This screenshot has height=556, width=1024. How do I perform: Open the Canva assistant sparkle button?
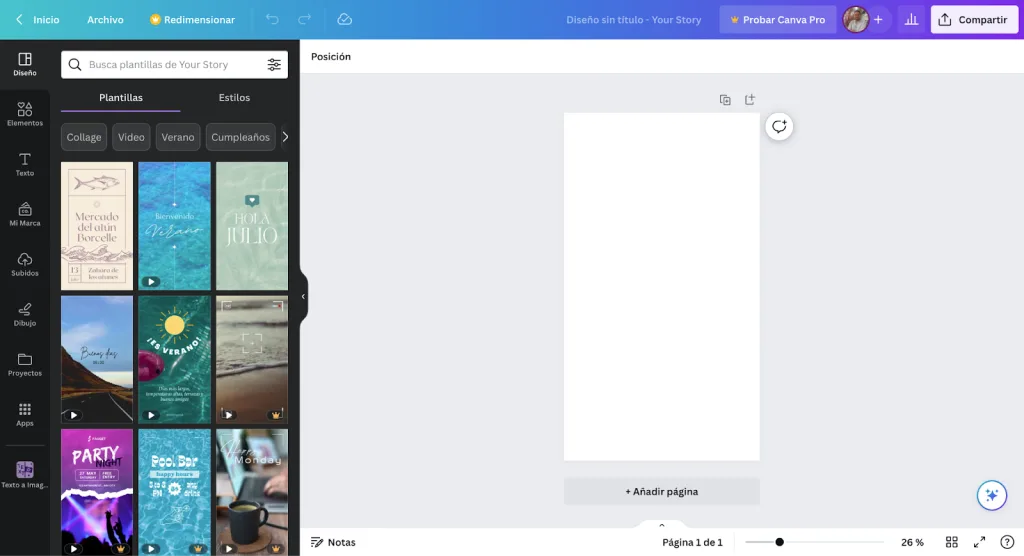pos(991,495)
